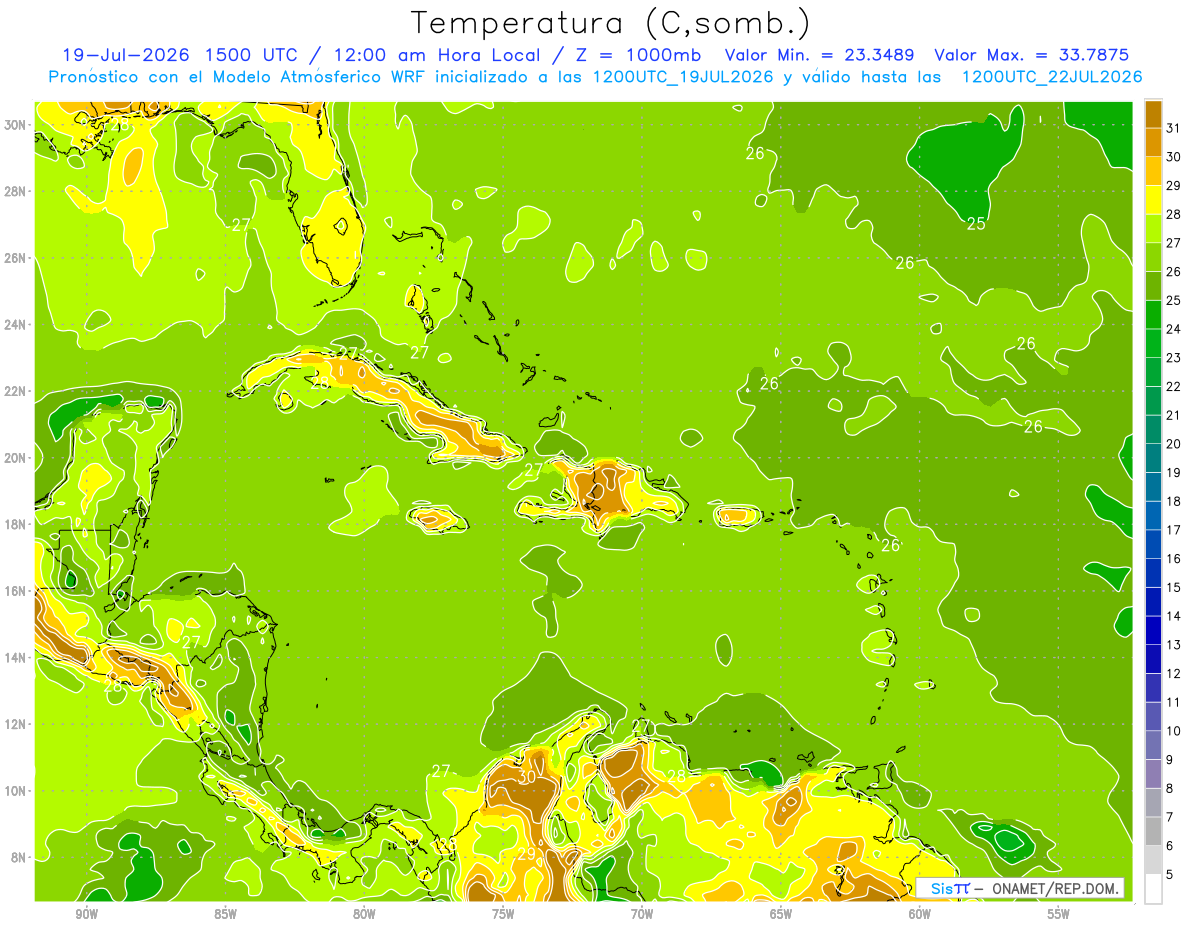Select the dark brown legend band above 31
This screenshot has height=927, width=1200.
[x=1153, y=114]
